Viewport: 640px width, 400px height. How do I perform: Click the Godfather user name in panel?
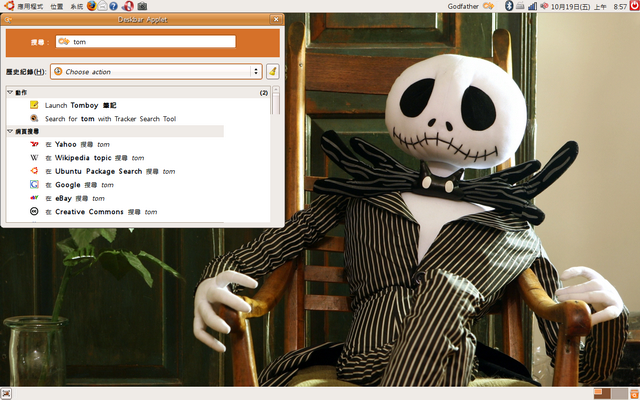click(463, 6)
